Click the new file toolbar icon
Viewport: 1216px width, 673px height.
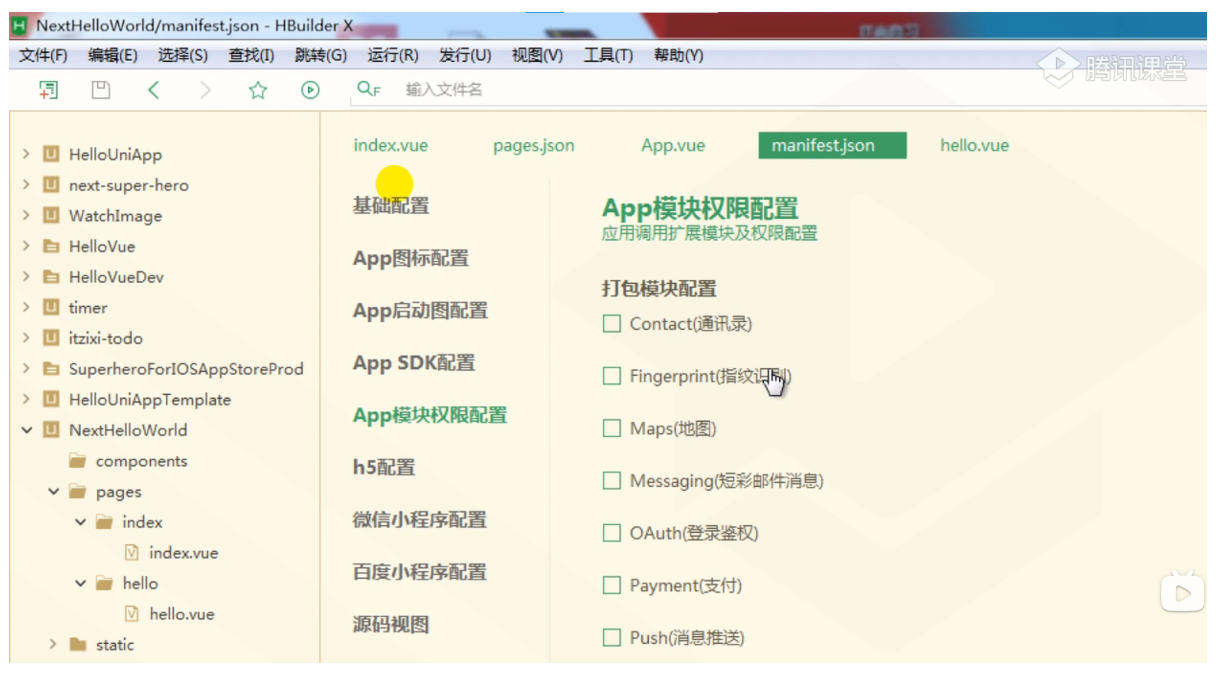click(48, 90)
